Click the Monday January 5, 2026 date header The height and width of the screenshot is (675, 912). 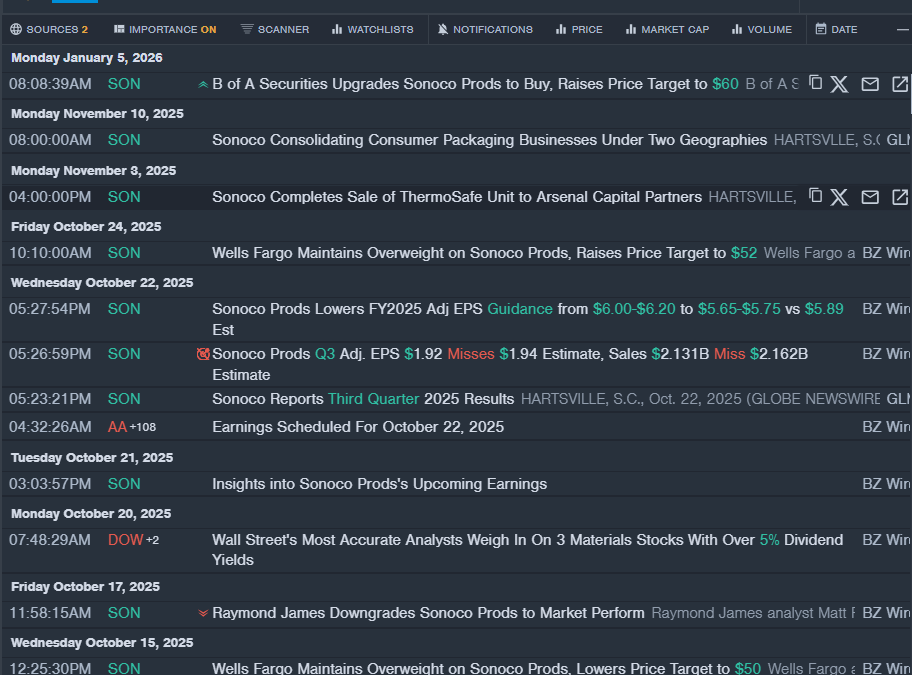point(87,58)
